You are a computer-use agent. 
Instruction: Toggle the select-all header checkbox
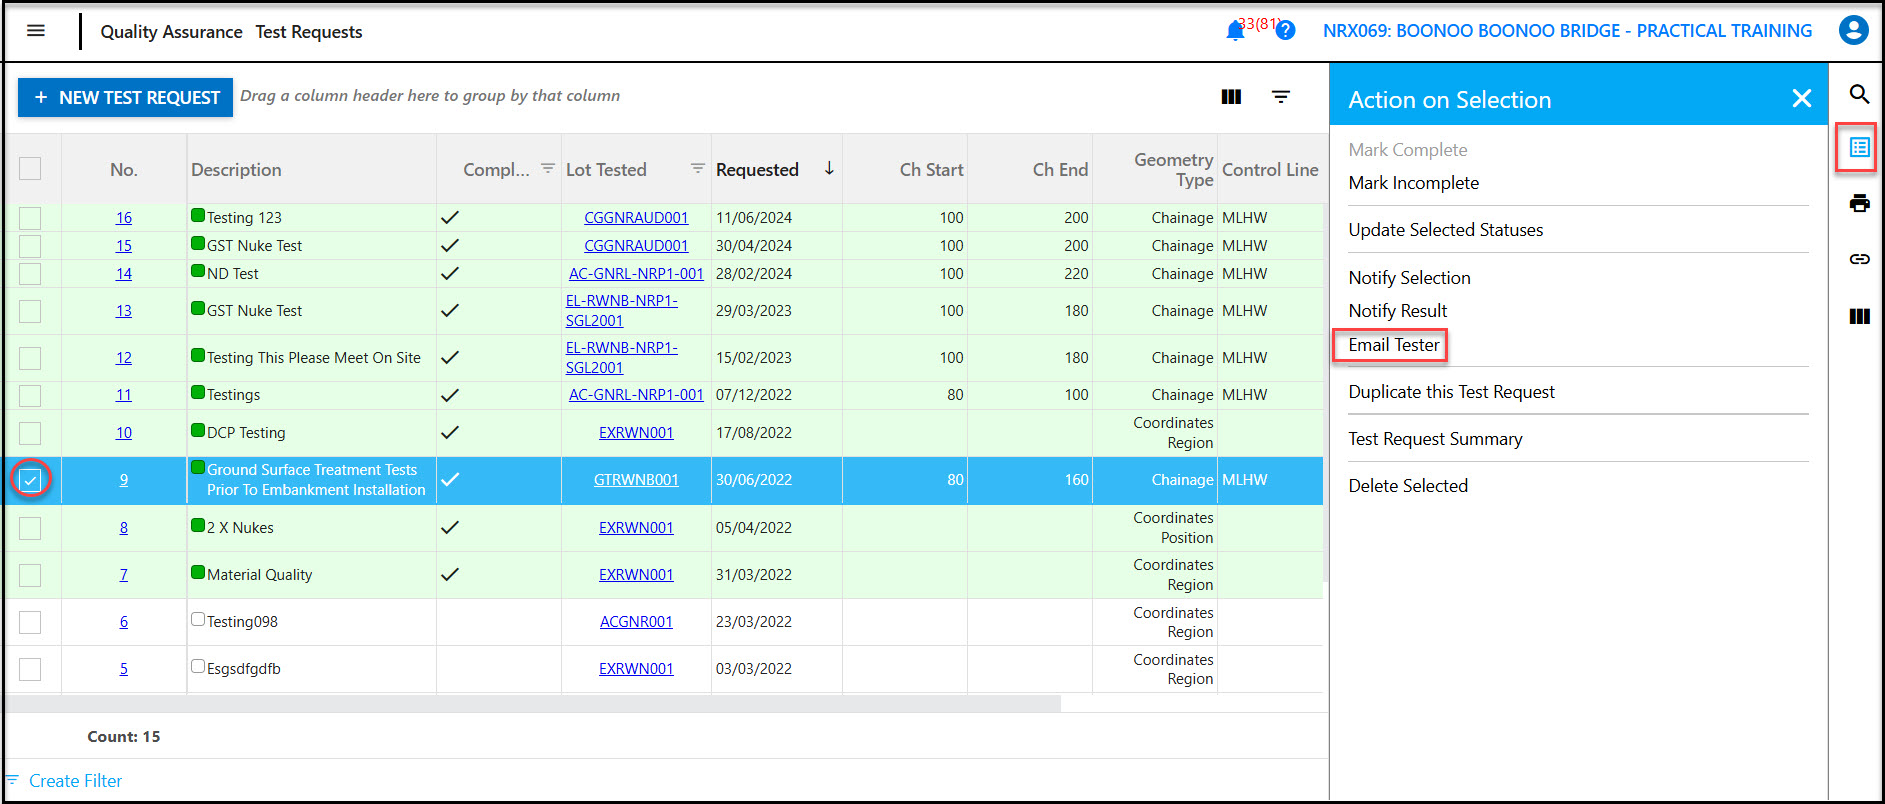[30, 168]
